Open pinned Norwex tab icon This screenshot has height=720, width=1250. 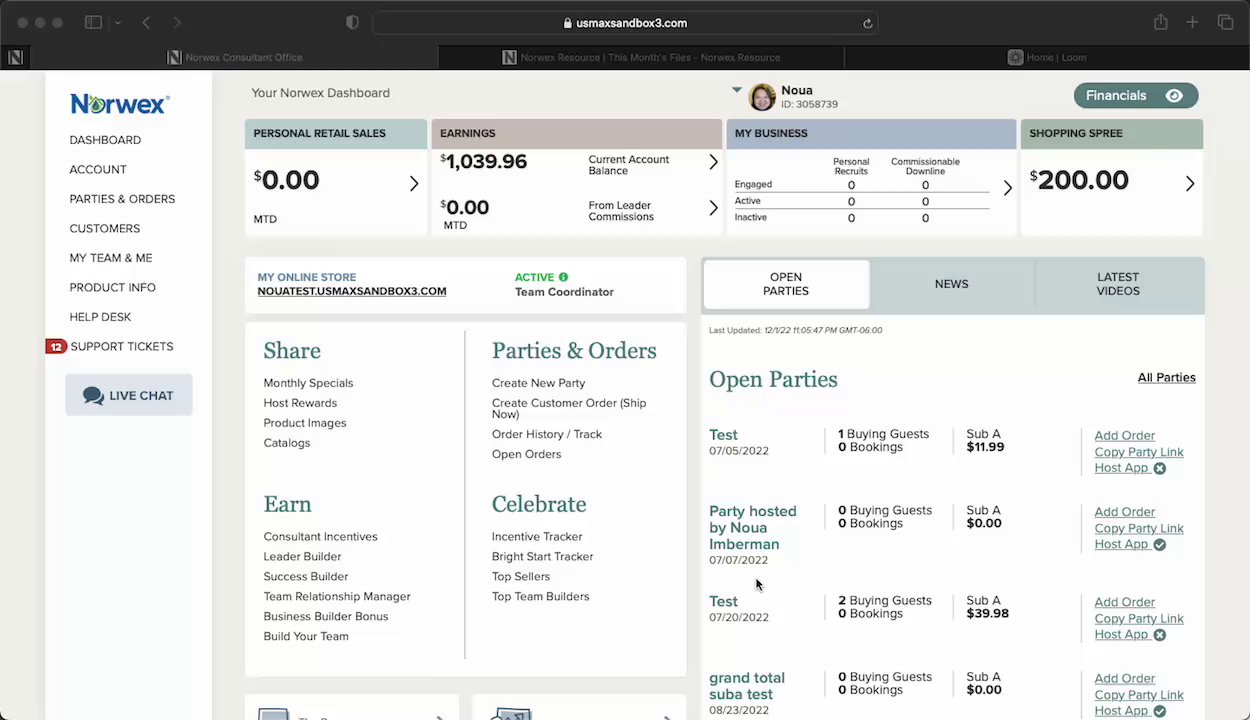pos(15,57)
